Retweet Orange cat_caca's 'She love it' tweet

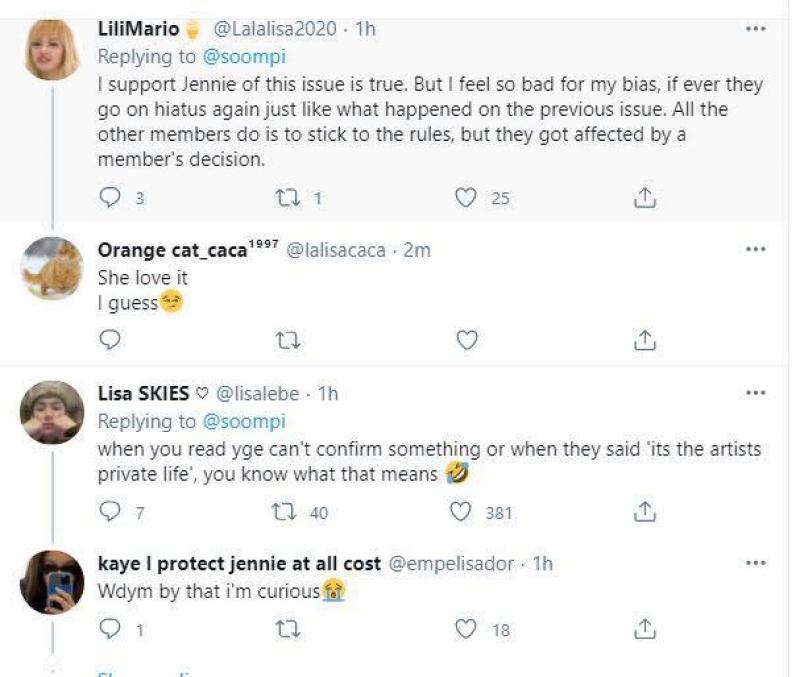[x=287, y=341]
